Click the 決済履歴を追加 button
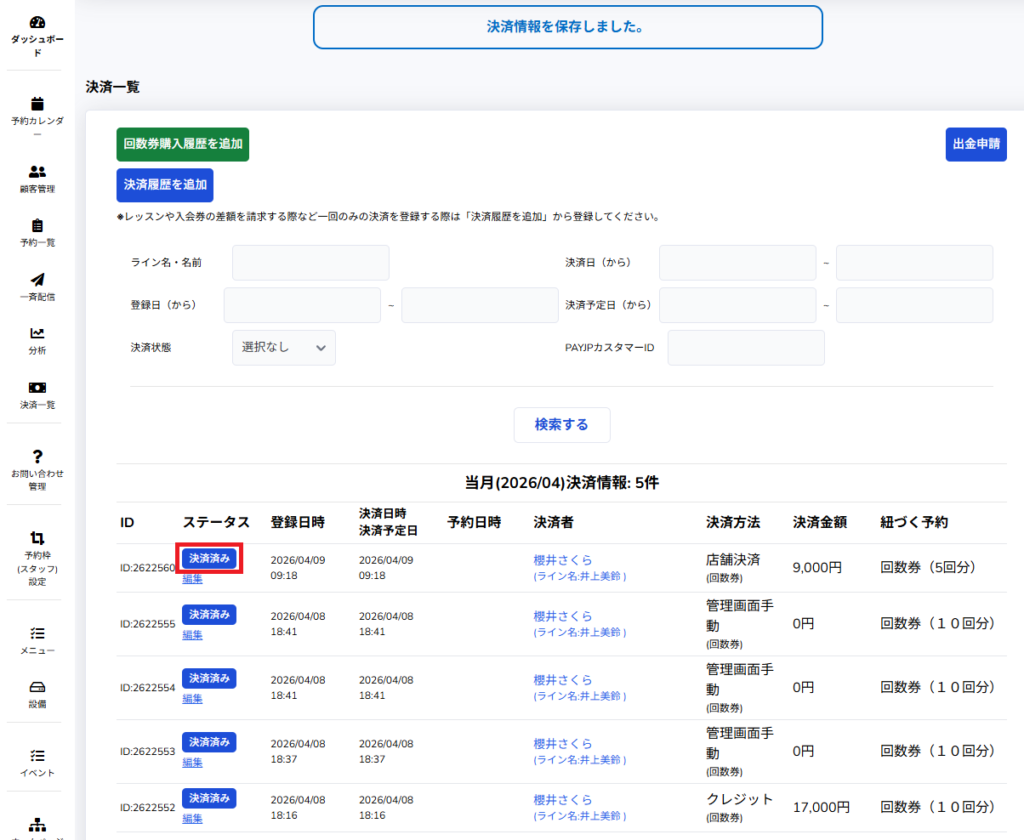The image size is (1024, 840). tap(165, 185)
